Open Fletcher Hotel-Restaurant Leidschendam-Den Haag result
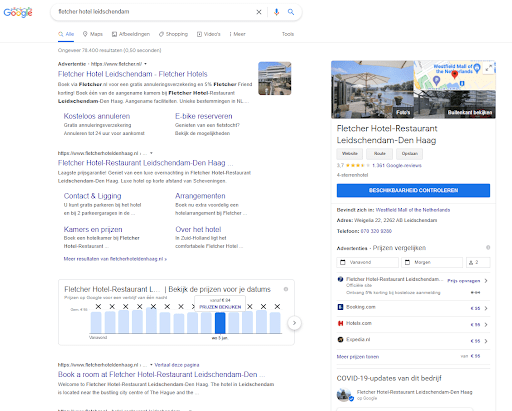Screen dimensions: 512x411 click(x=145, y=163)
